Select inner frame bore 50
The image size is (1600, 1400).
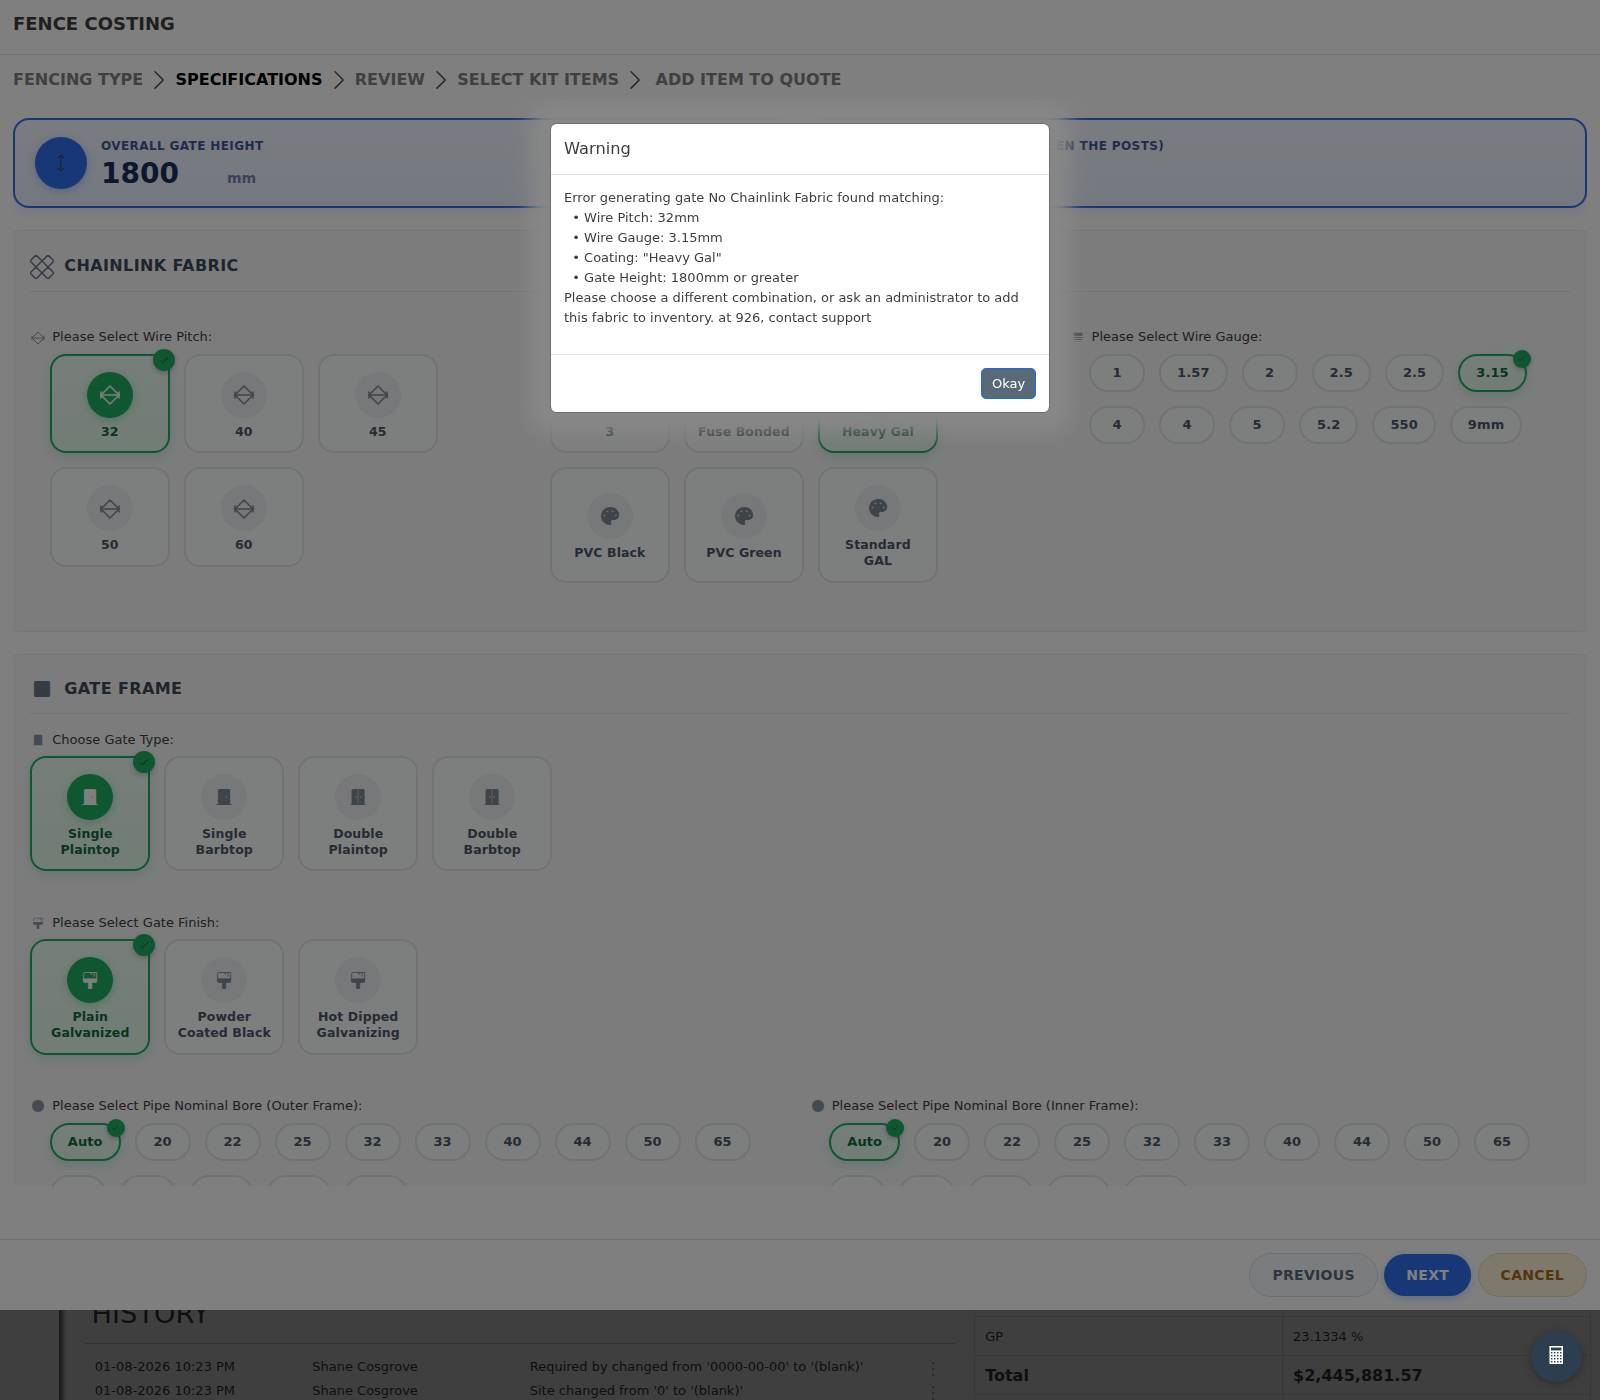click(x=1432, y=1142)
